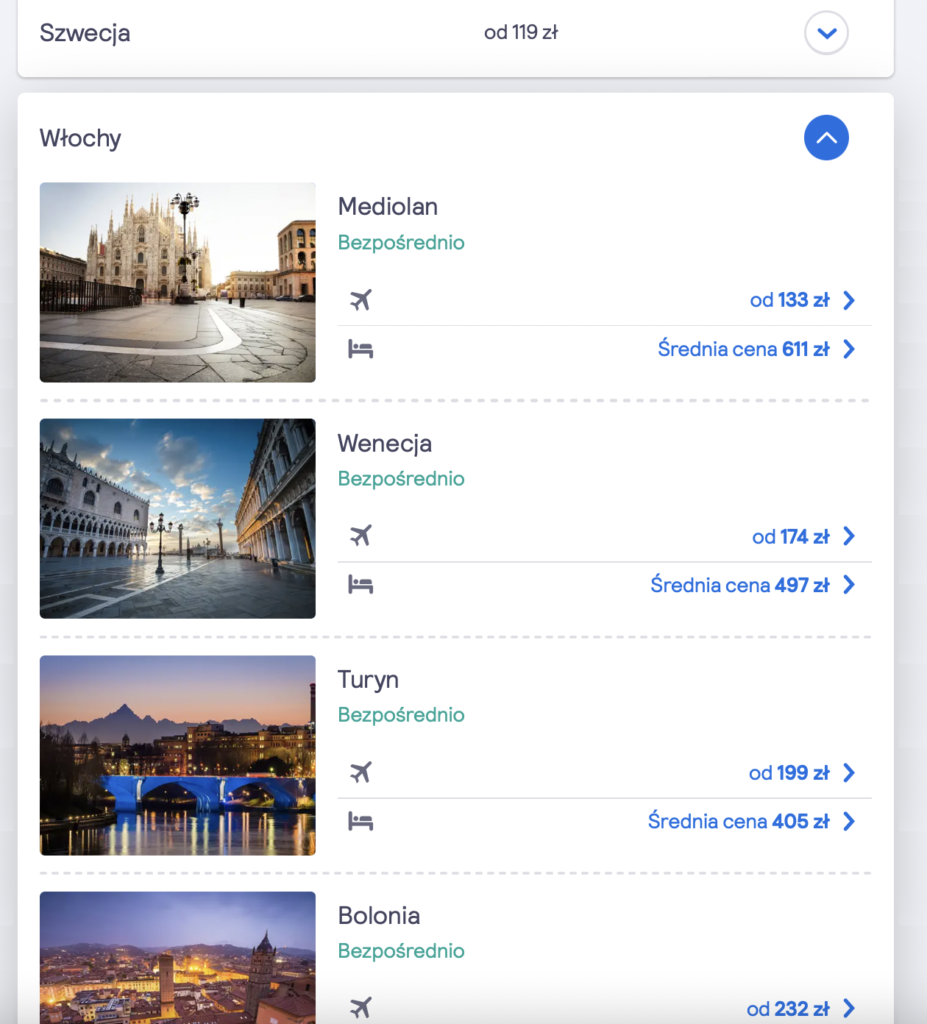The width and height of the screenshot is (927, 1024).
Task: Click the bed icon in the Mediolan row
Action: [x=361, y=349]
